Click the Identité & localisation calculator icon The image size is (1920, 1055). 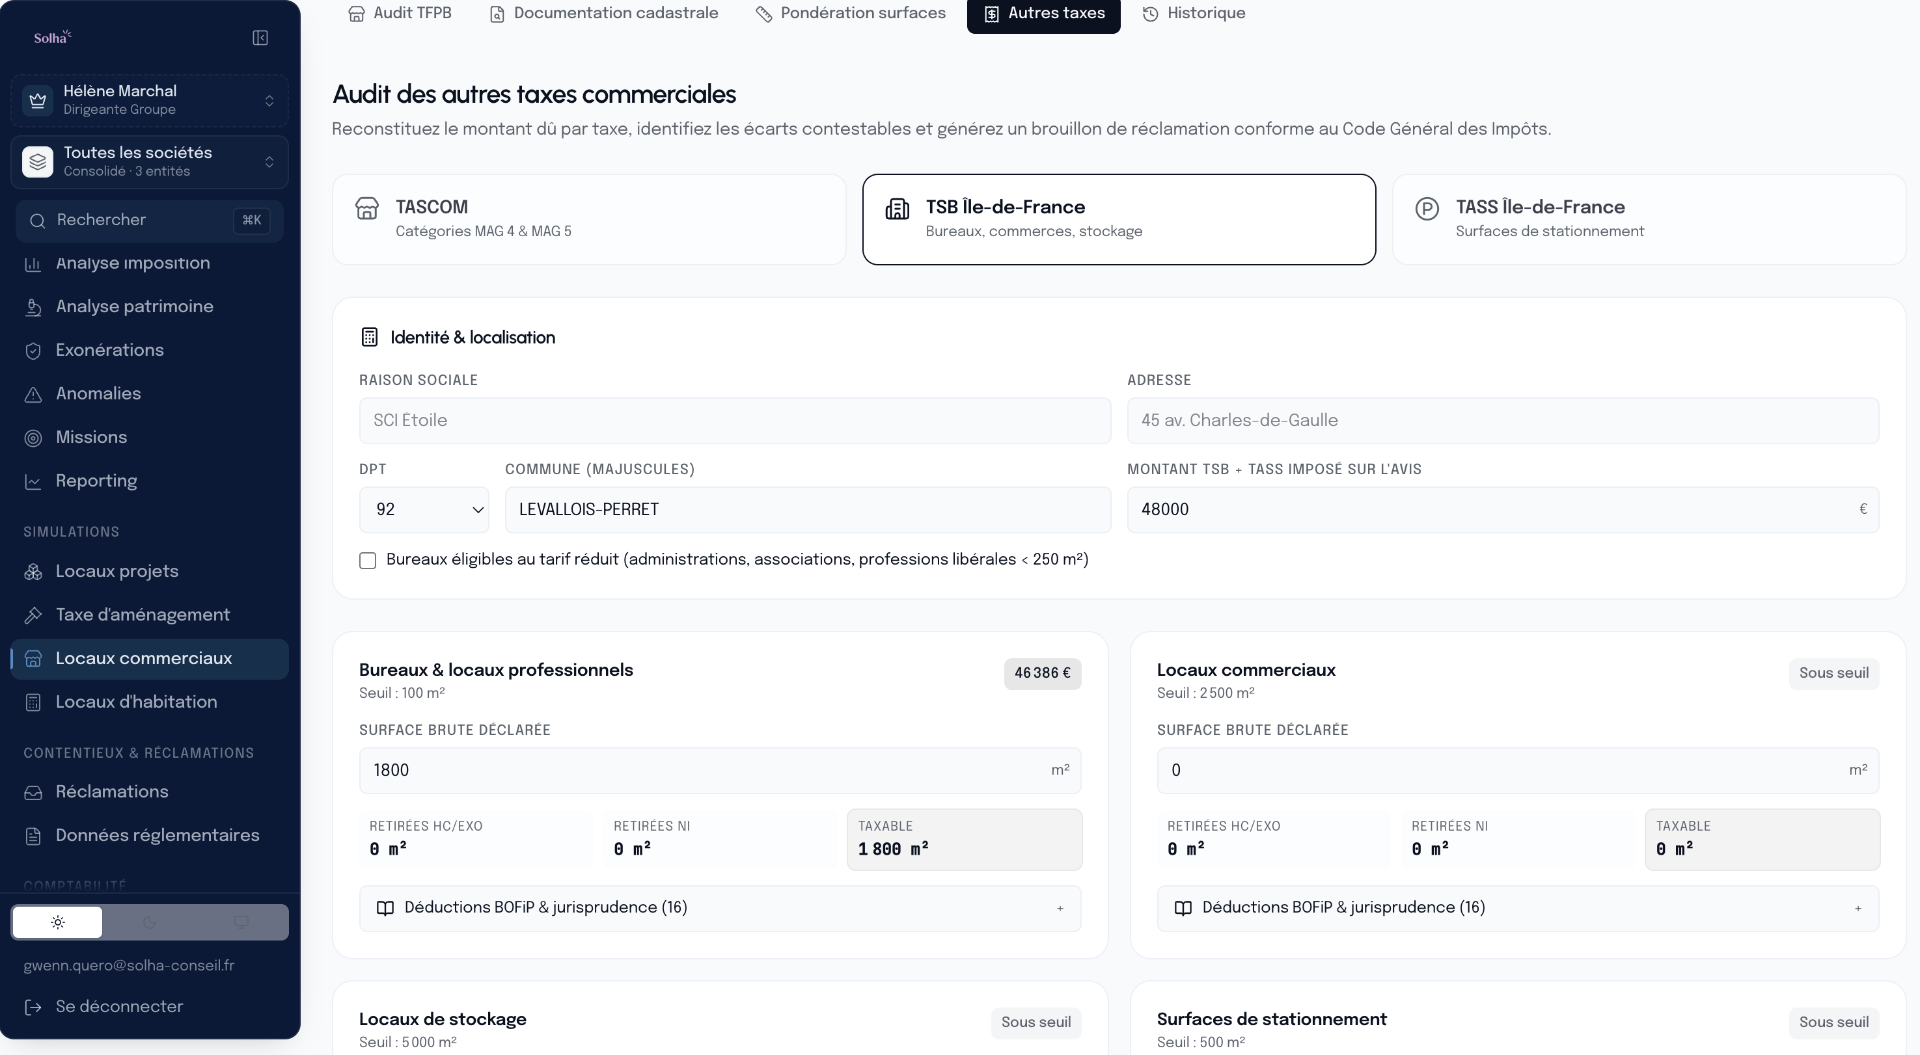(x=369, y=337)
